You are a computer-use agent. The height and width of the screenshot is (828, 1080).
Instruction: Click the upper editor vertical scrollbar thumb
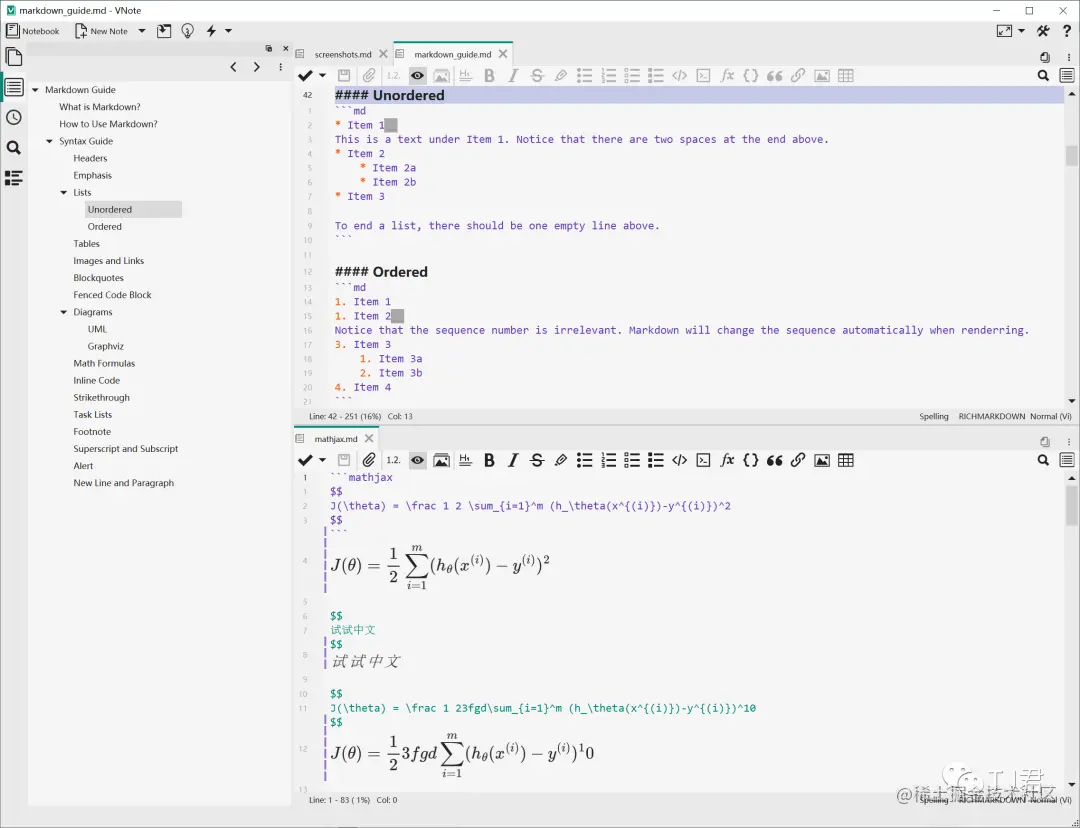point(1071,156)
